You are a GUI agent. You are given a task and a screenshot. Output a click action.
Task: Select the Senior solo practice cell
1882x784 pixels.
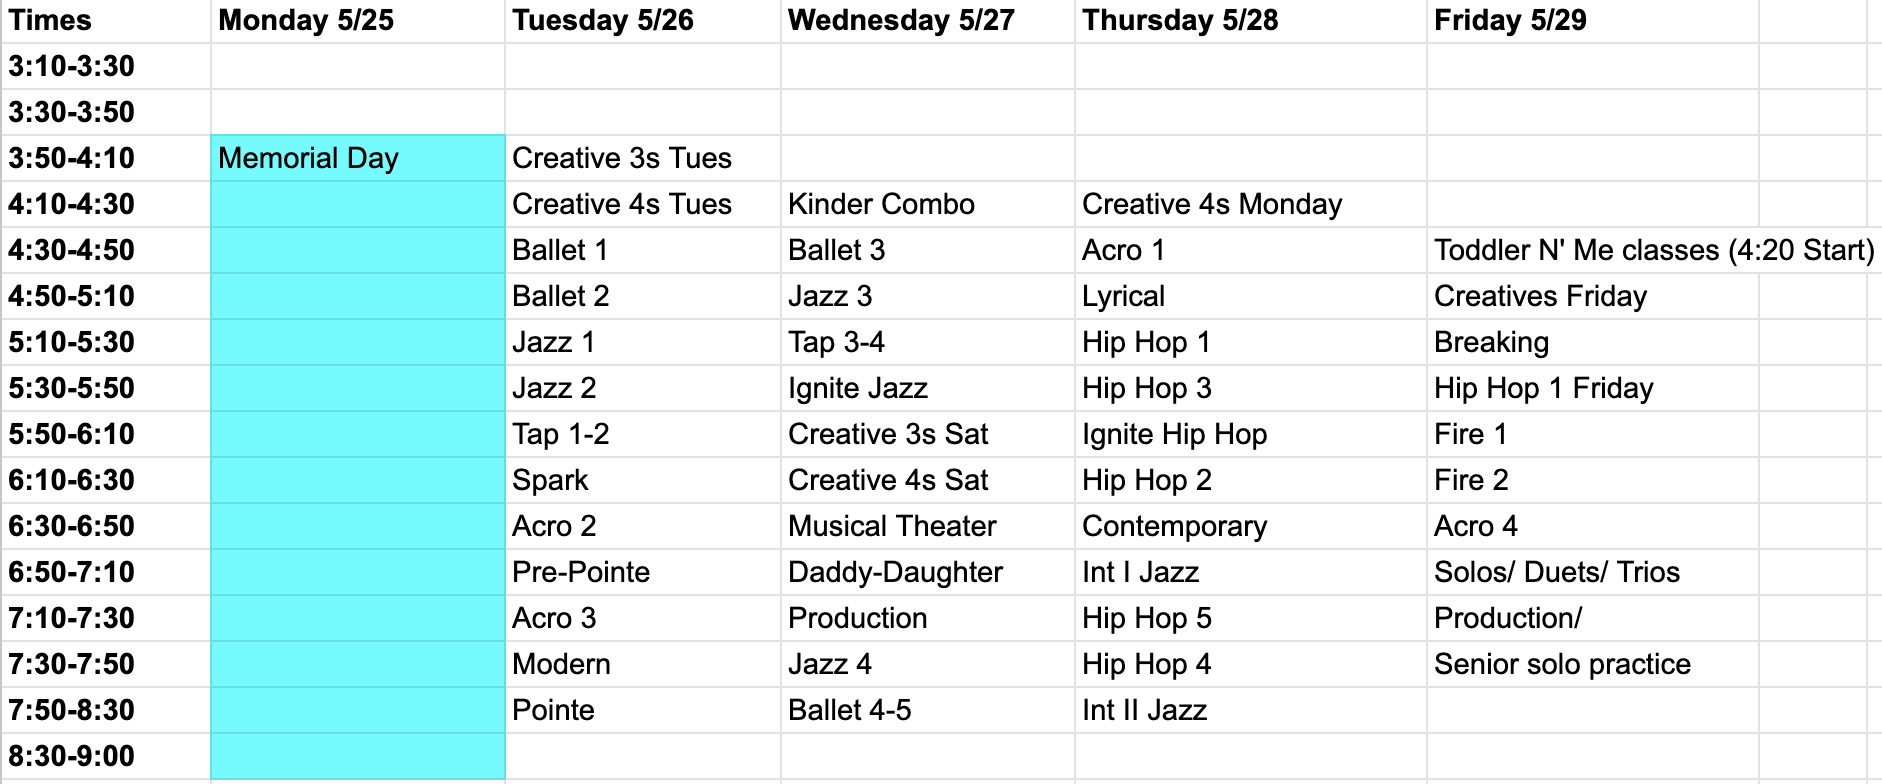point(1592,664)
